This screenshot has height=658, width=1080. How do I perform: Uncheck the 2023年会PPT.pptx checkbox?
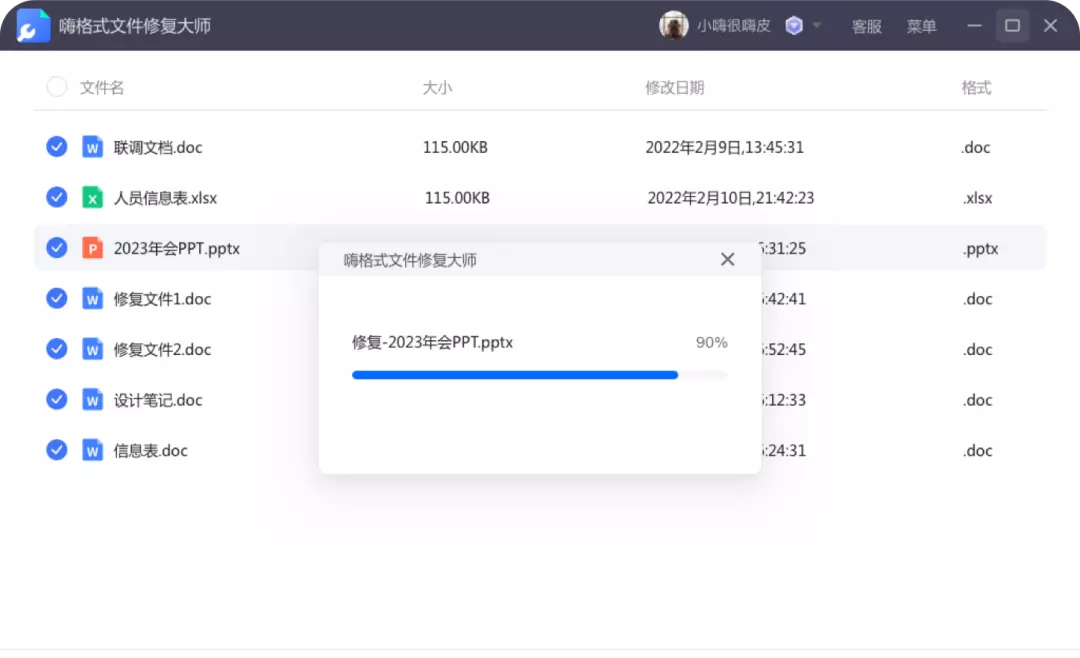pyautogui.click(x=56, y=247)
